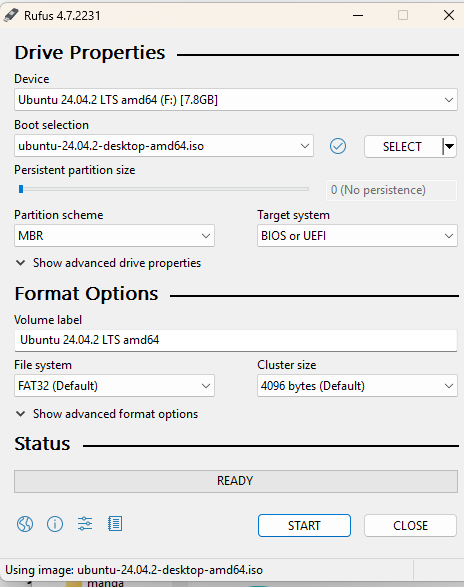Expand Show advanced format options
This screenshot has width=464, height=587.
(107, 414)
